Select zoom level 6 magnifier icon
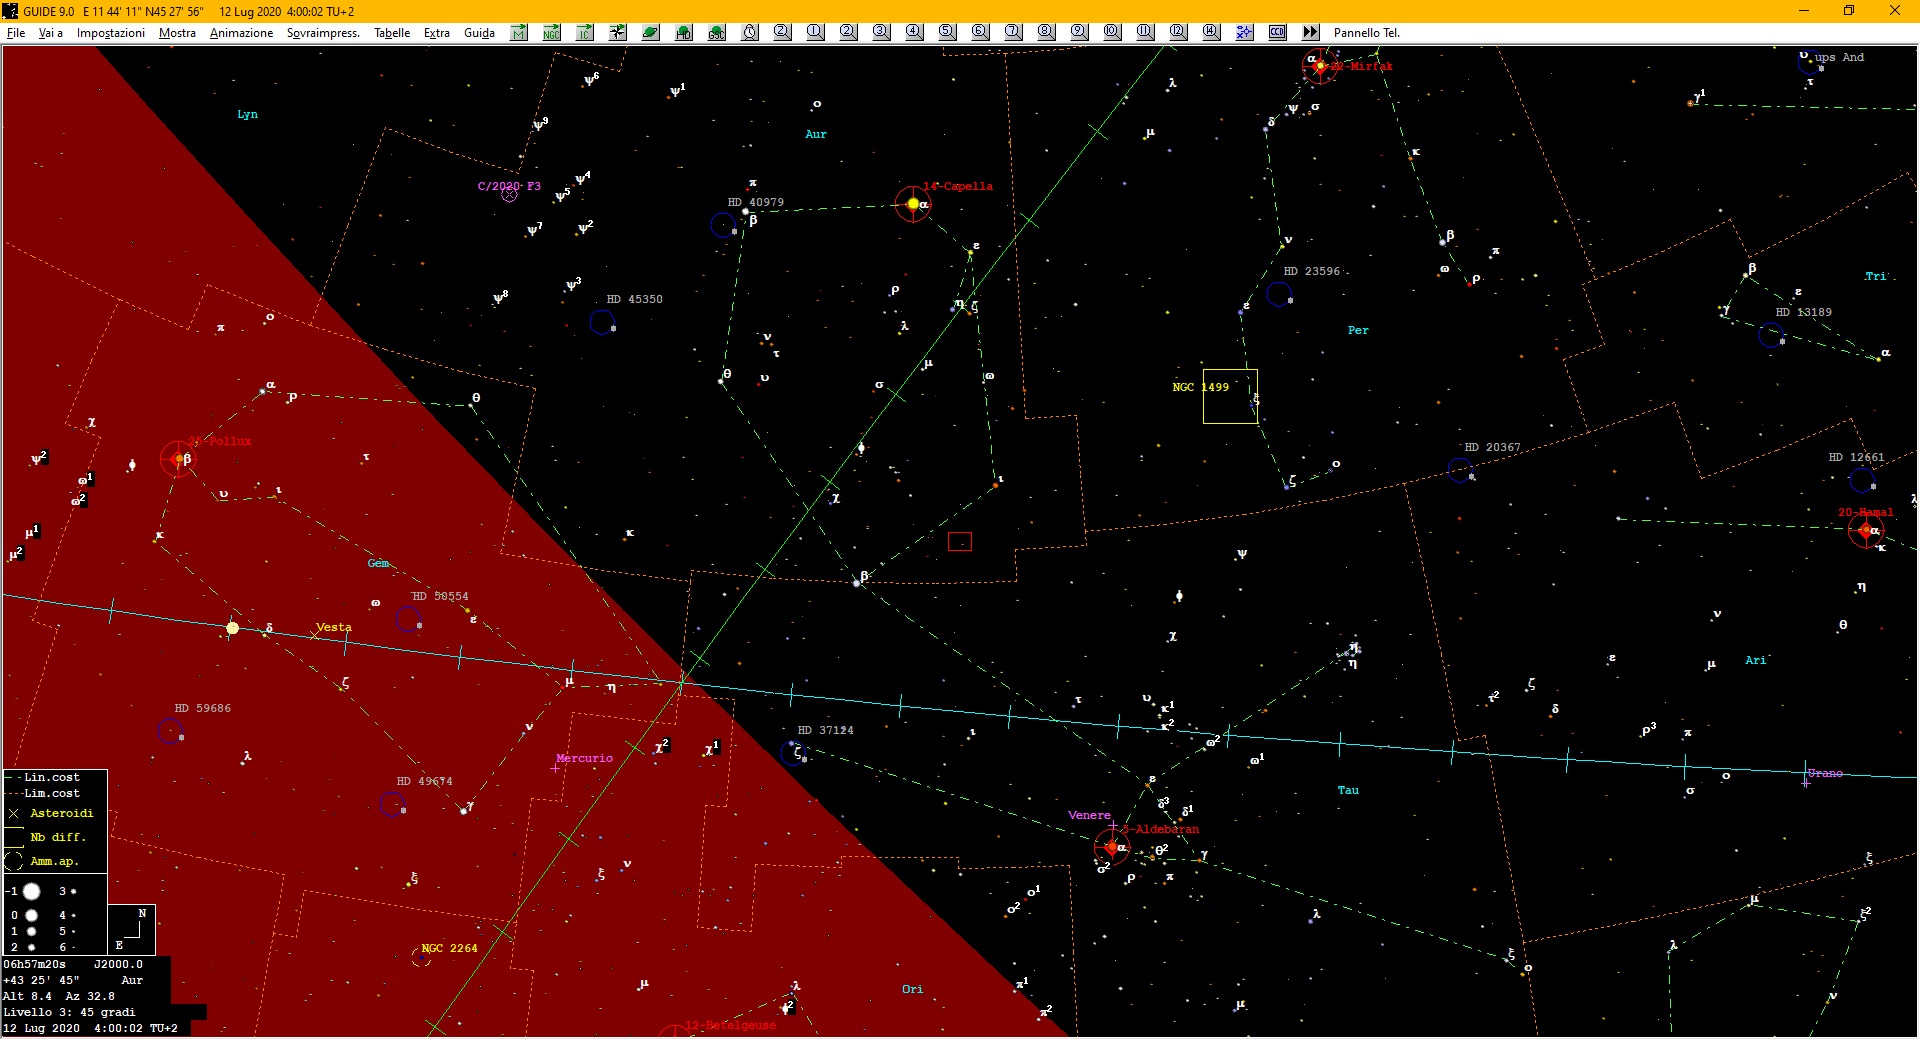The image size is (1920, 1040). point(981,32)
